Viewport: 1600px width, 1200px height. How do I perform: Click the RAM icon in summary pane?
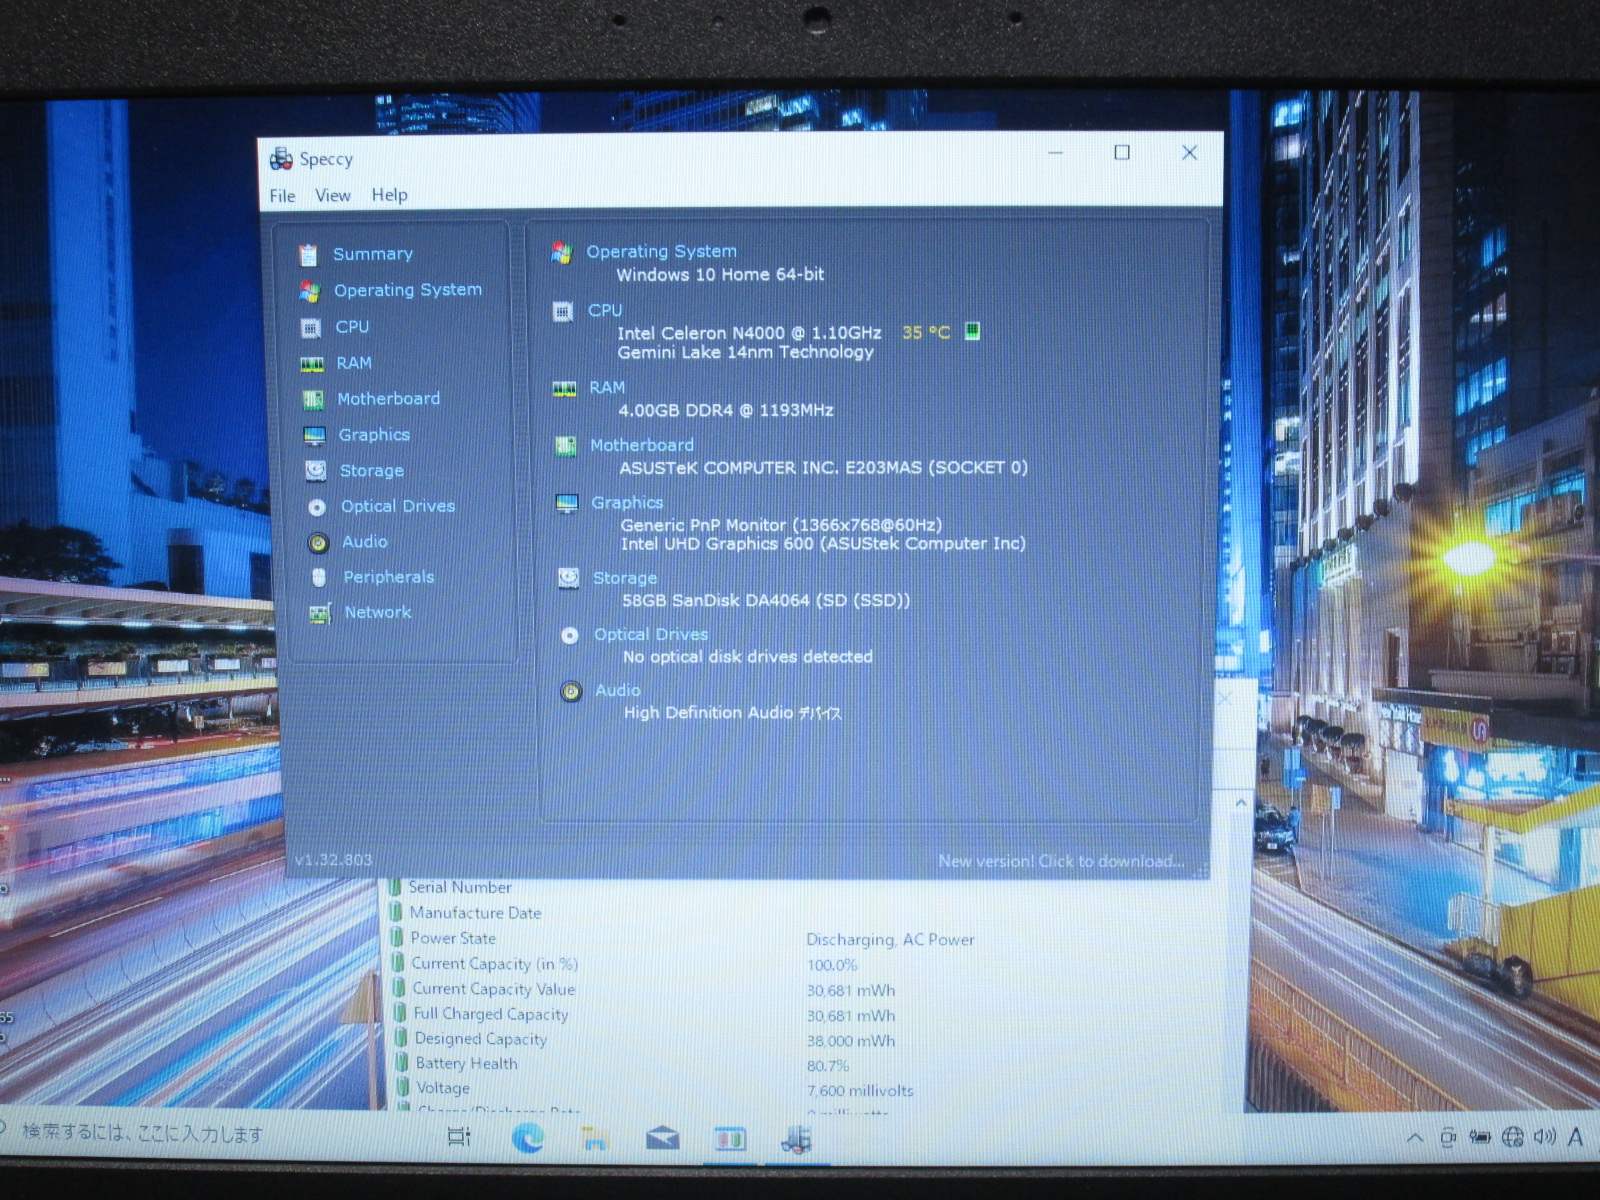(565, 388)
